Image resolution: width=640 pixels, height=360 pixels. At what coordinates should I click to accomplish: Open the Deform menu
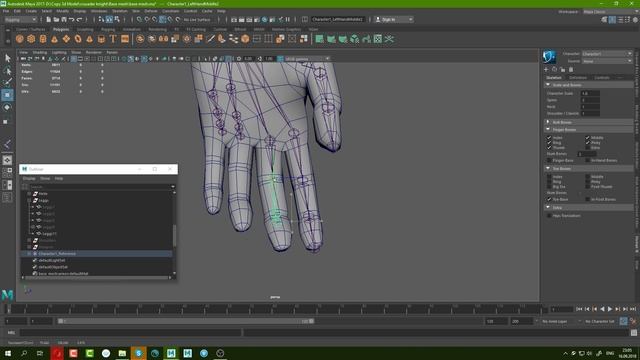point(151,11)
